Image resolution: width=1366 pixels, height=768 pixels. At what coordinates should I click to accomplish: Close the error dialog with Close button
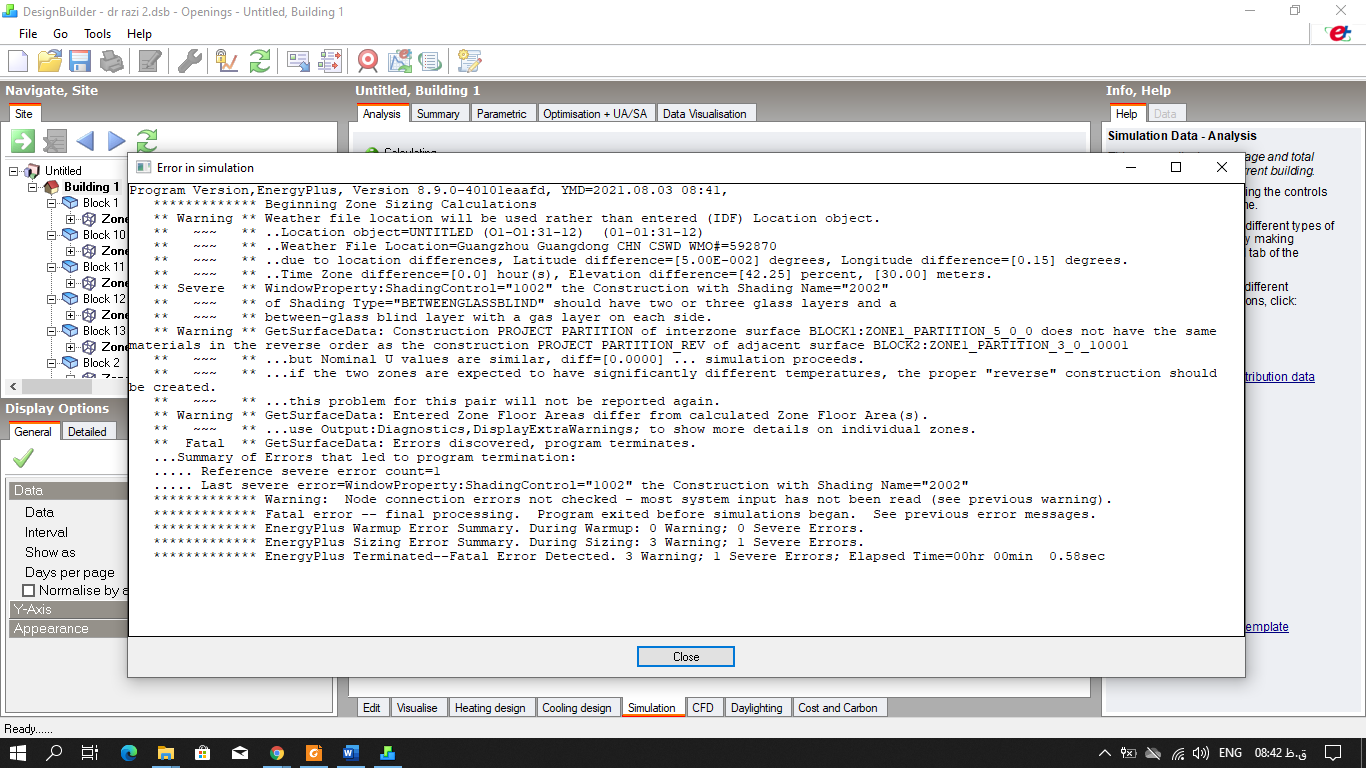pyautogui.click(x=686, y=657)
